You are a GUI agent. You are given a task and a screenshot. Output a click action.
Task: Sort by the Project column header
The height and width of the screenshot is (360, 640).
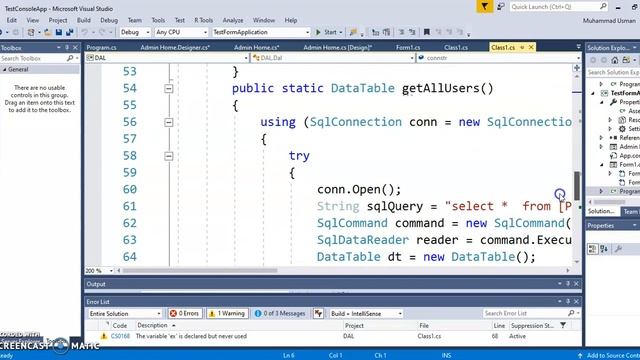tap(354, 325)
